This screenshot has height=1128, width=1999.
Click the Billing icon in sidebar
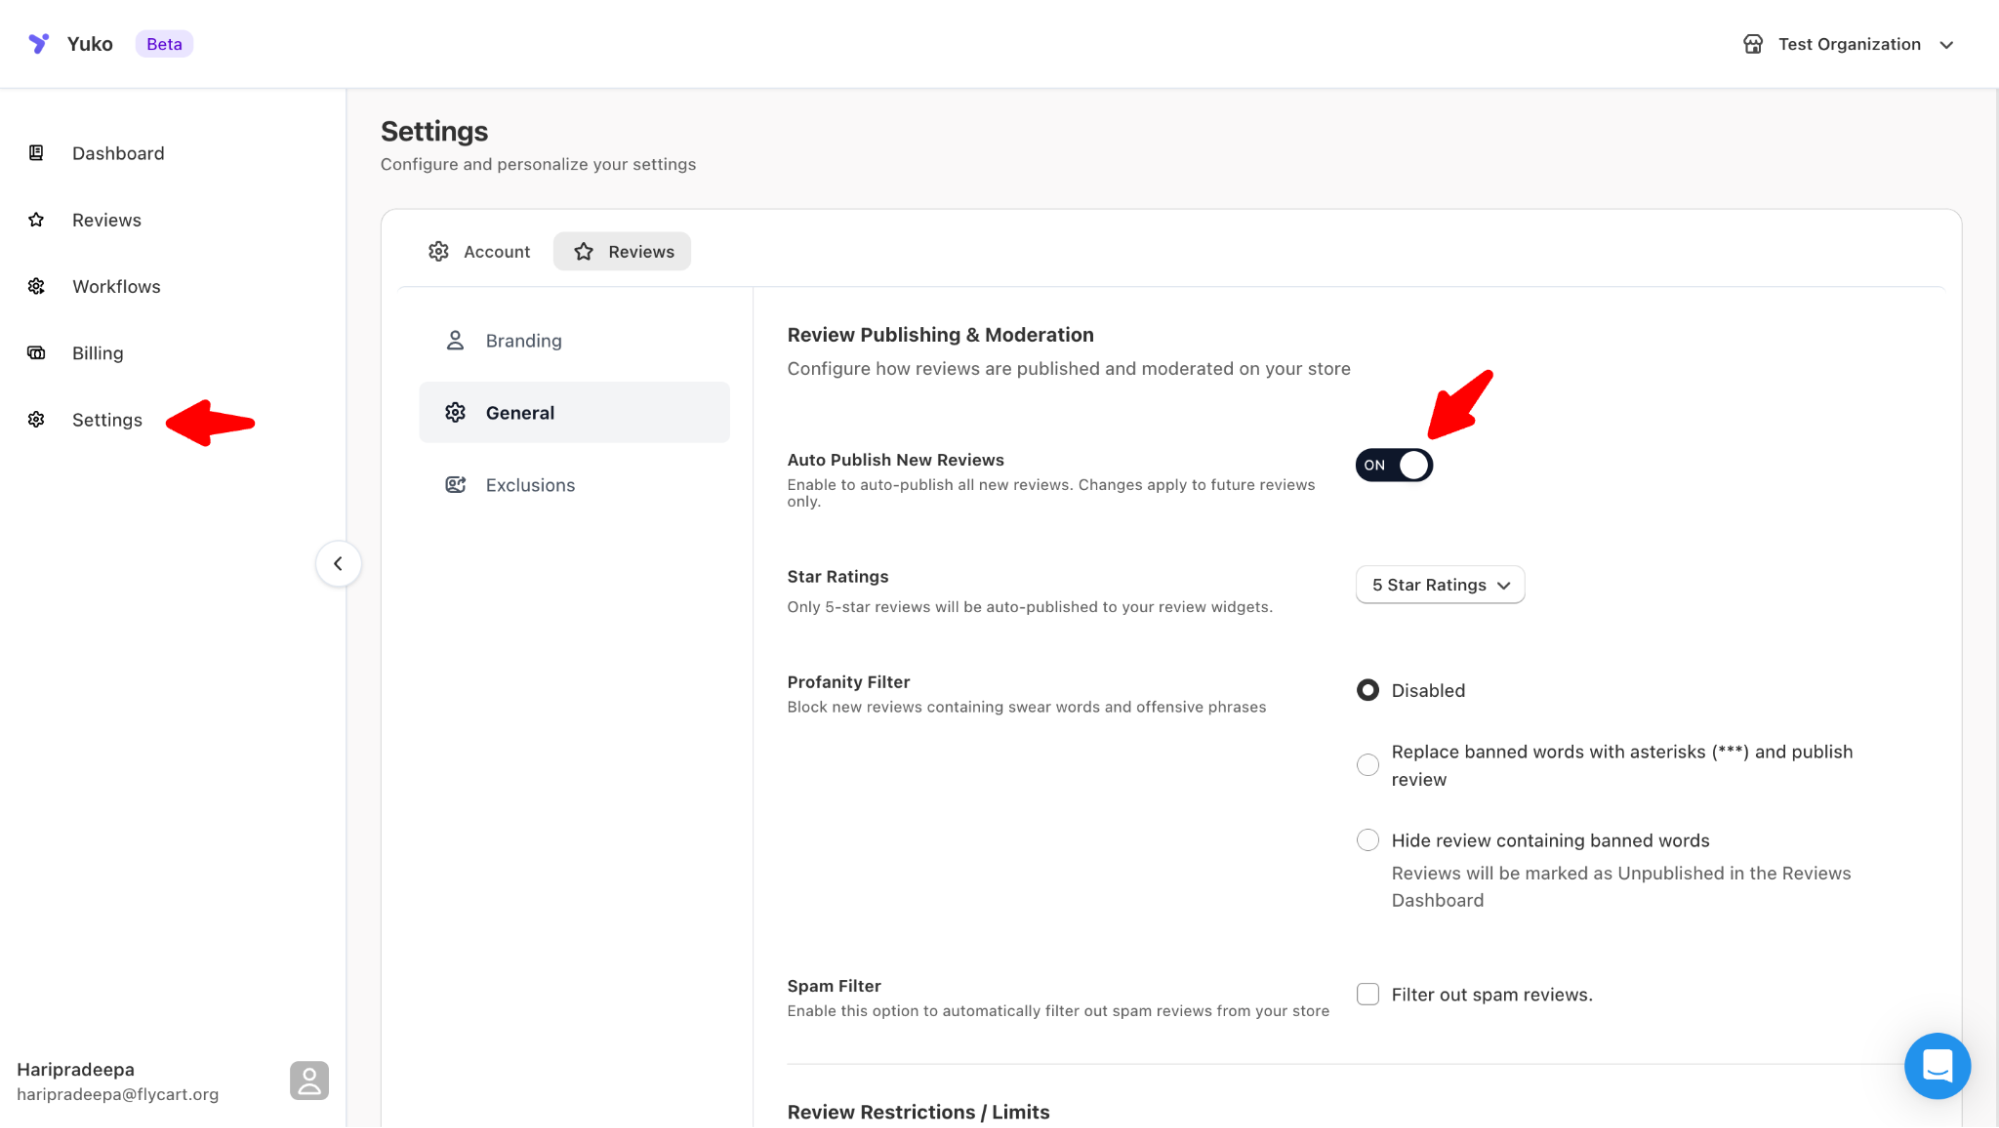(36, 353)
